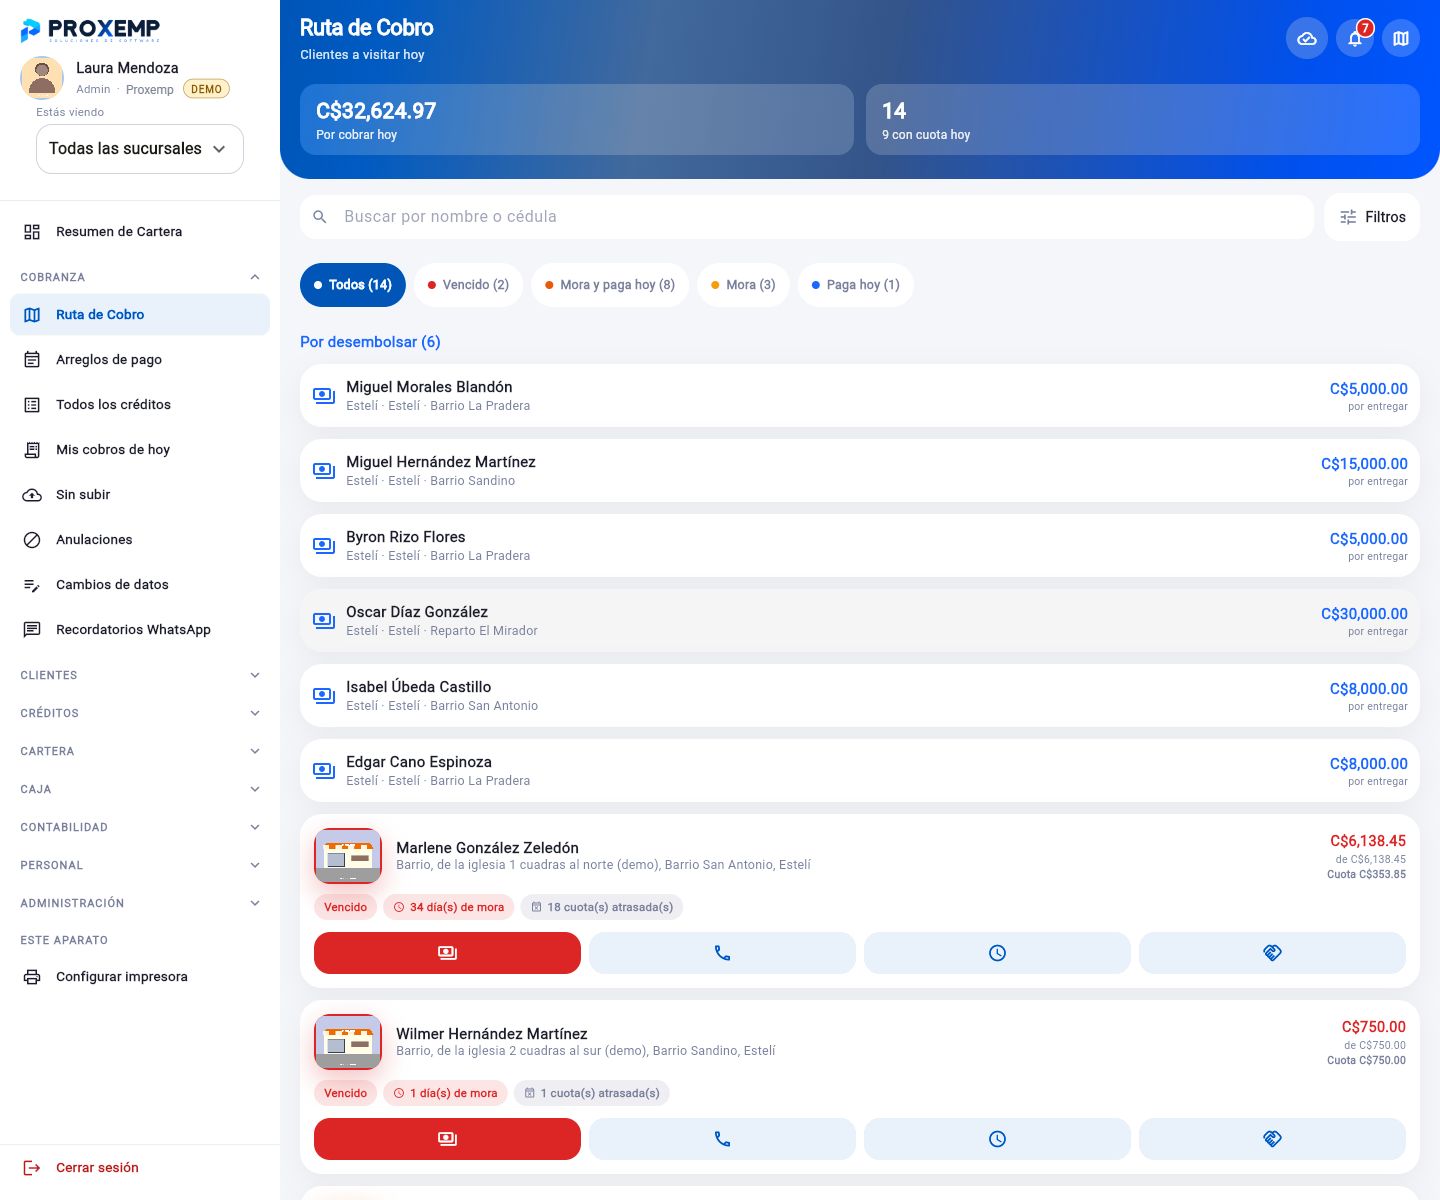Image resolution: width=1440 pixels, height=1200 pixels.
Task: Click the cloud sync icon in header
Action: (1306, 39)
